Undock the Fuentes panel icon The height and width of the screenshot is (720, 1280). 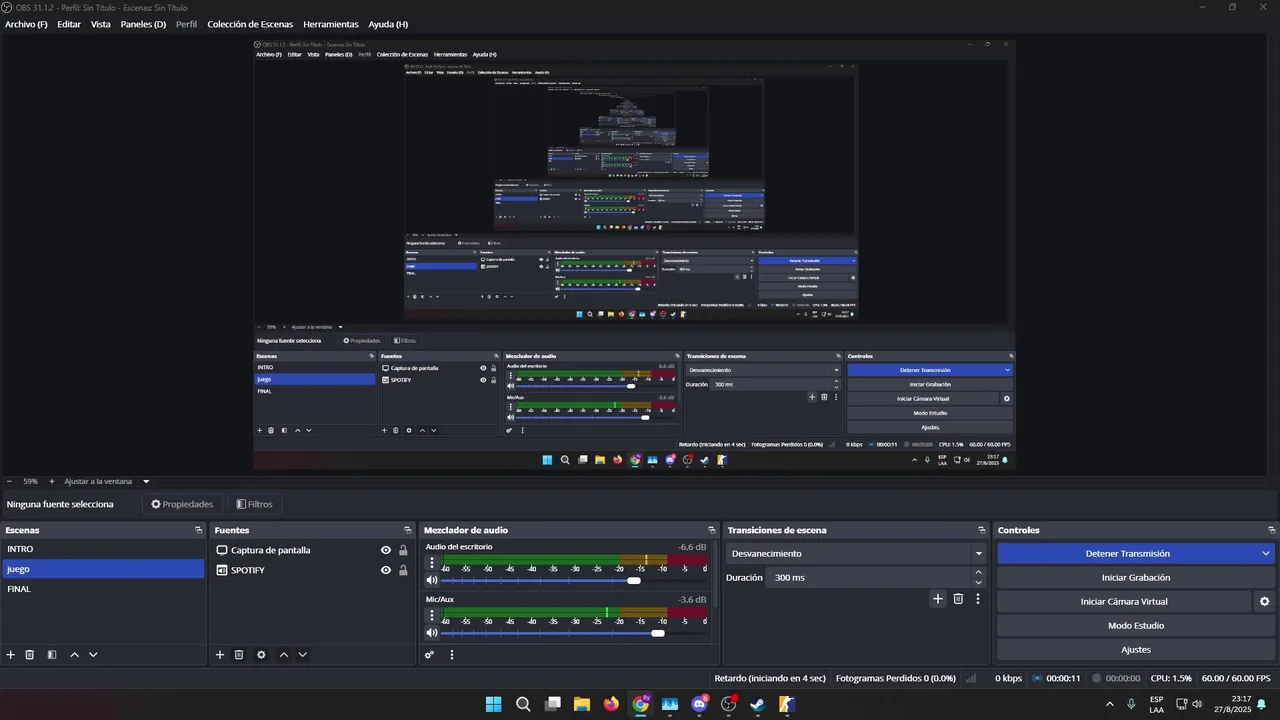(408, 530)
